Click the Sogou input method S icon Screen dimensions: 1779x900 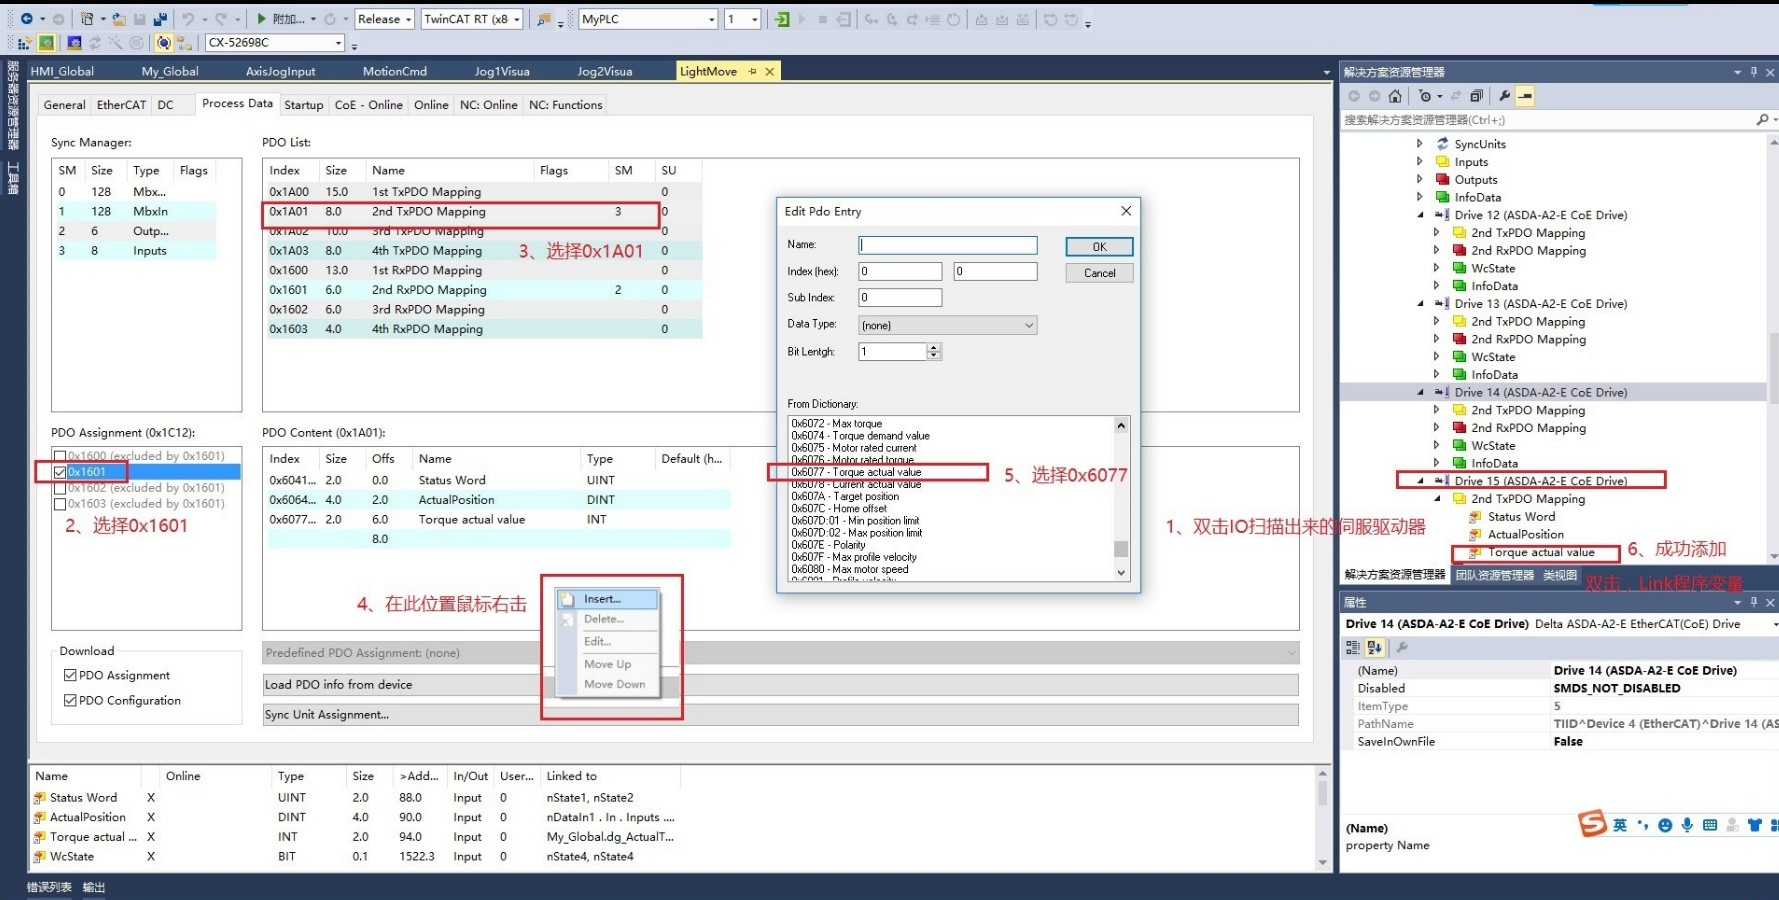(1592, 823)
